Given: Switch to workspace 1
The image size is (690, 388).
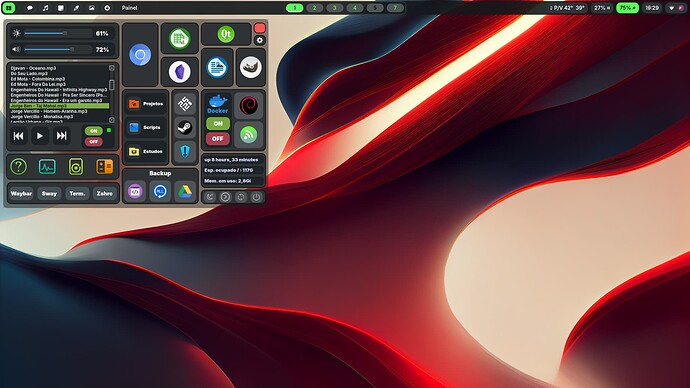Looking at the screenshot, I should point(294,8).
